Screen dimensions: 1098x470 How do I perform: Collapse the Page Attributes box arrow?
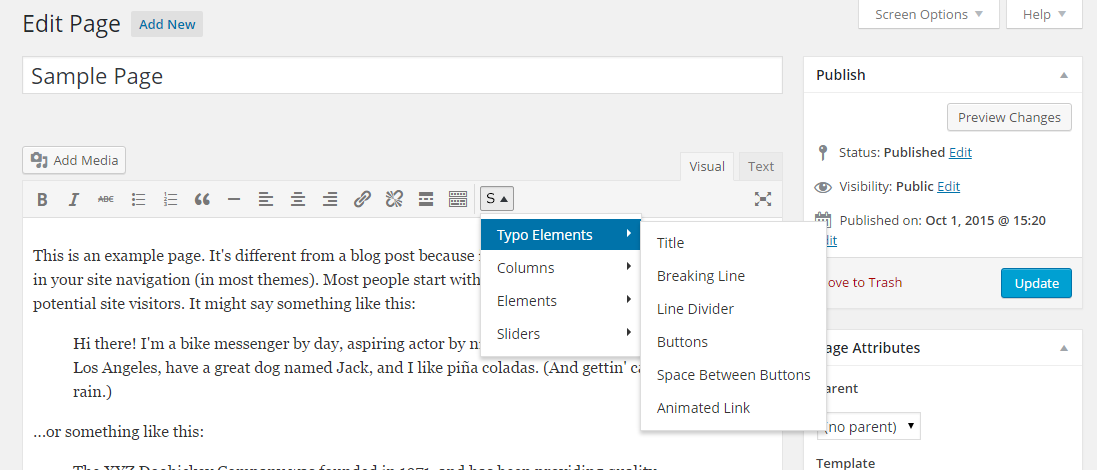coord(1064,348)
